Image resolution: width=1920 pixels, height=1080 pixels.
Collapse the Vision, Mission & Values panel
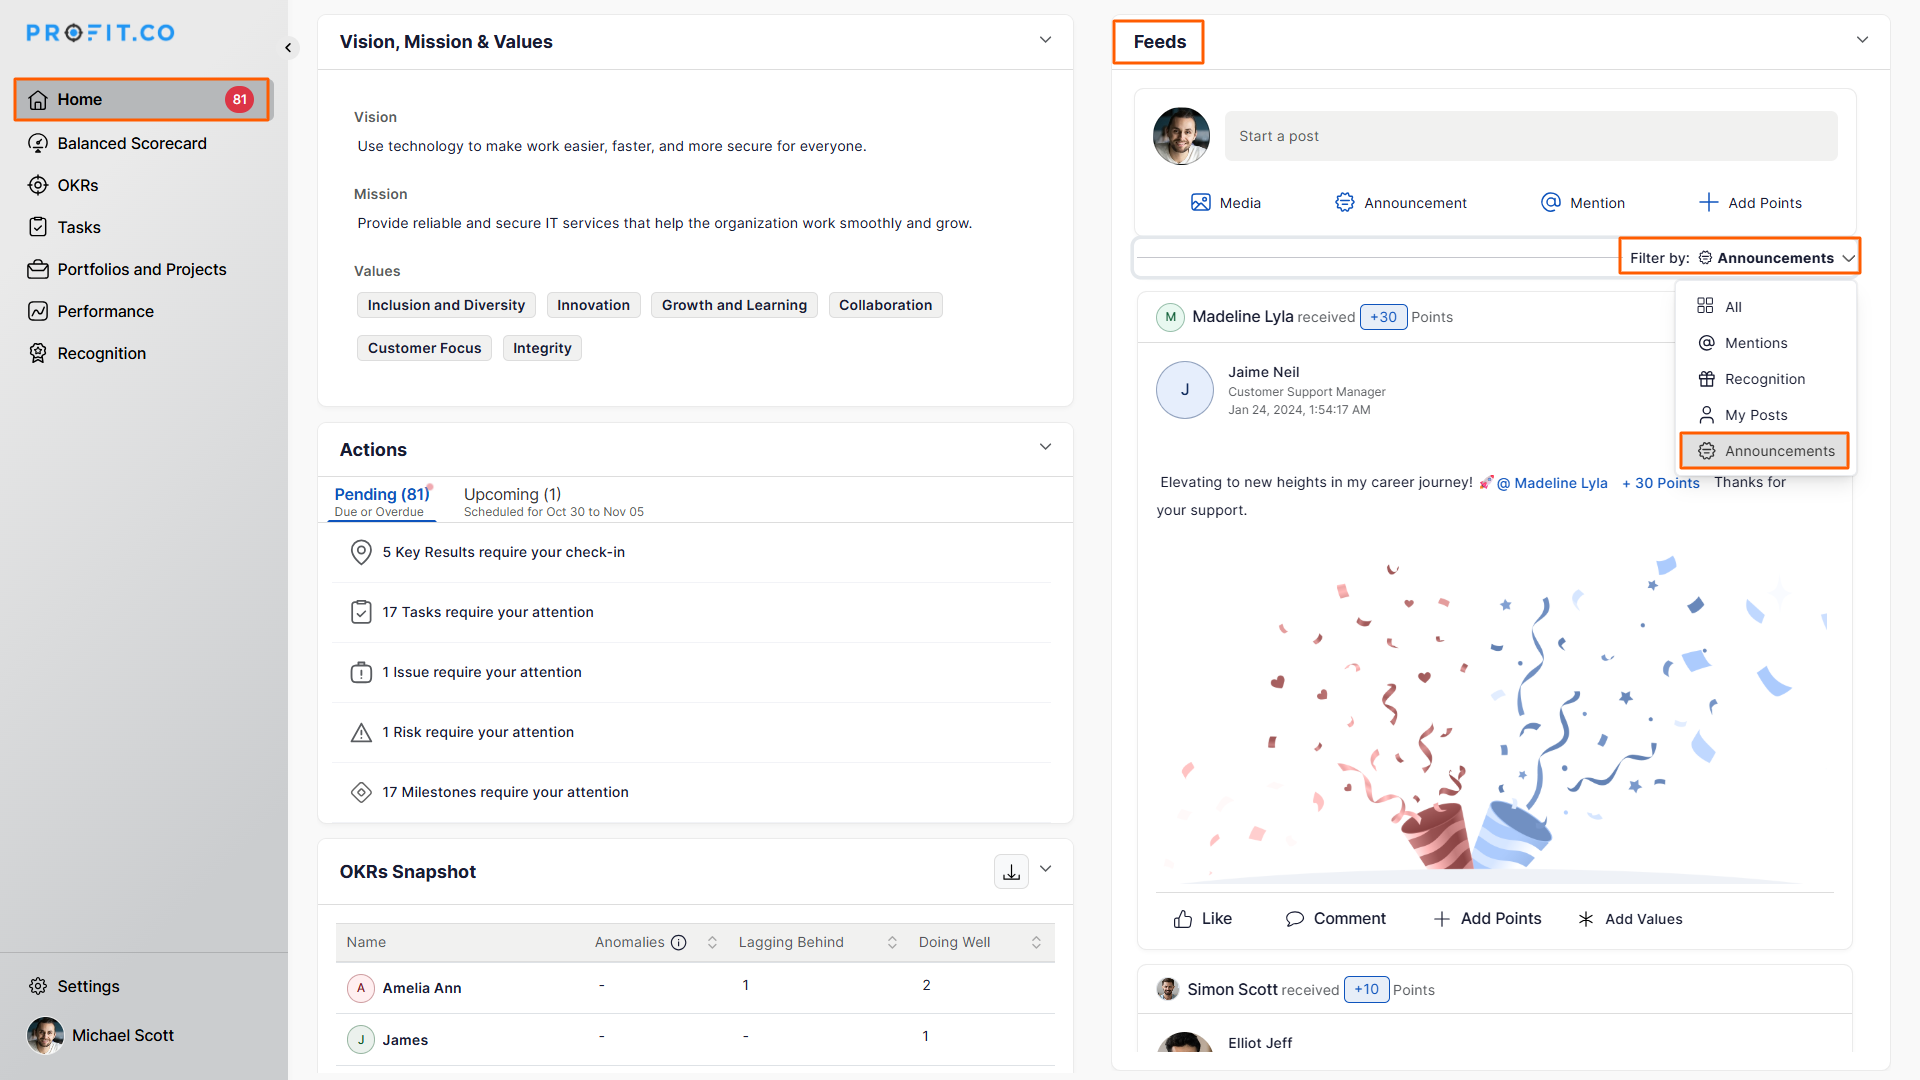[1045, 40]
